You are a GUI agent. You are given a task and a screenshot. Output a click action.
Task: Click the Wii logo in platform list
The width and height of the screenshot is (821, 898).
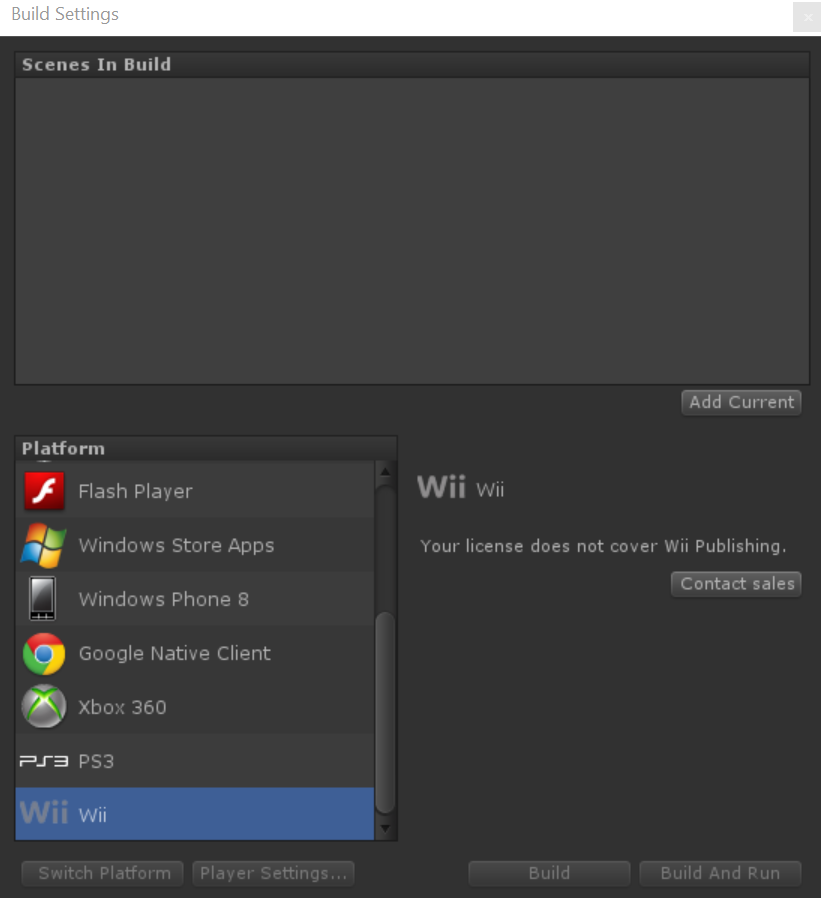[x=44, y=813]
